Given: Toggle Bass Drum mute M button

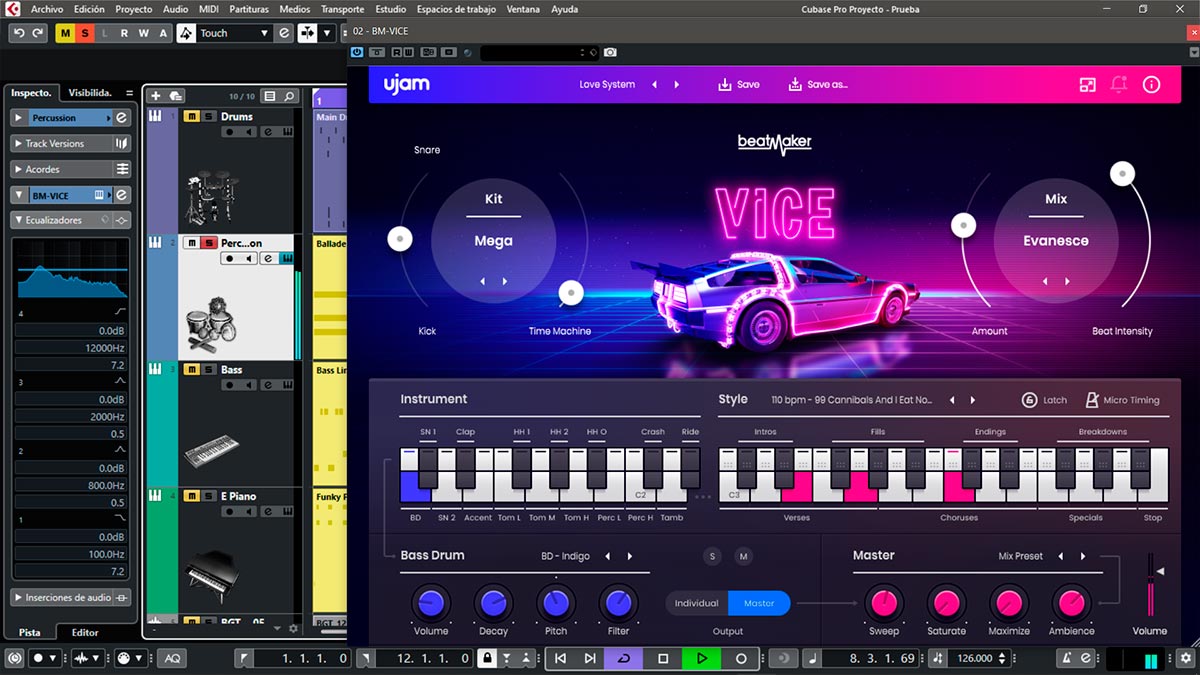Looking at the screenshot, I should [x=743, y=556].
